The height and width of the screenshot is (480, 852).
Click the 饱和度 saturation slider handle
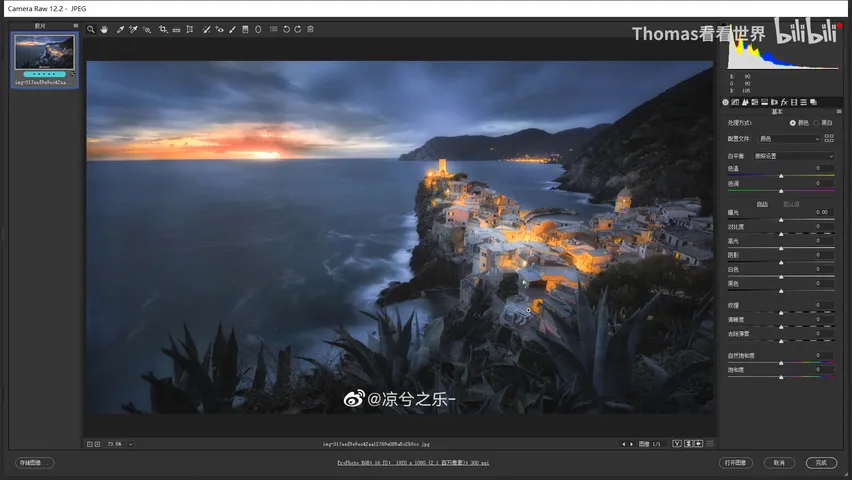(x=781, y=377)
